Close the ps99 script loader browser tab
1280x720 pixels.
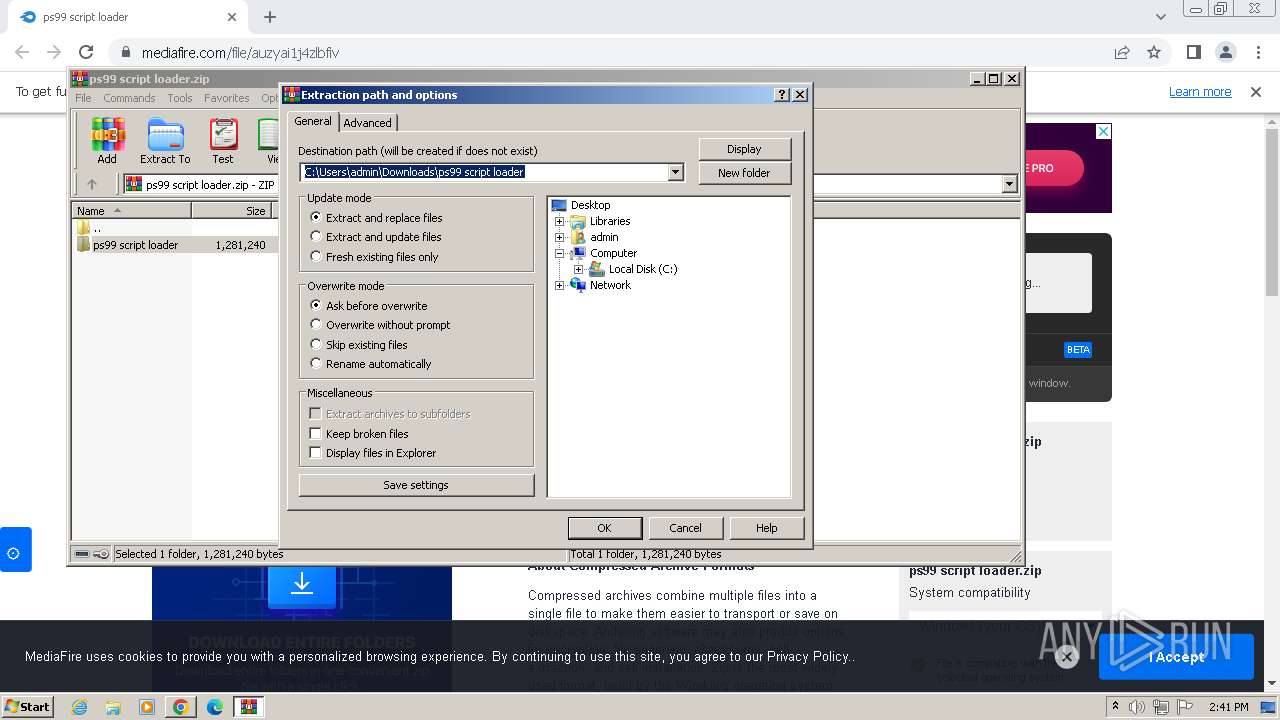tap(232, 17)
